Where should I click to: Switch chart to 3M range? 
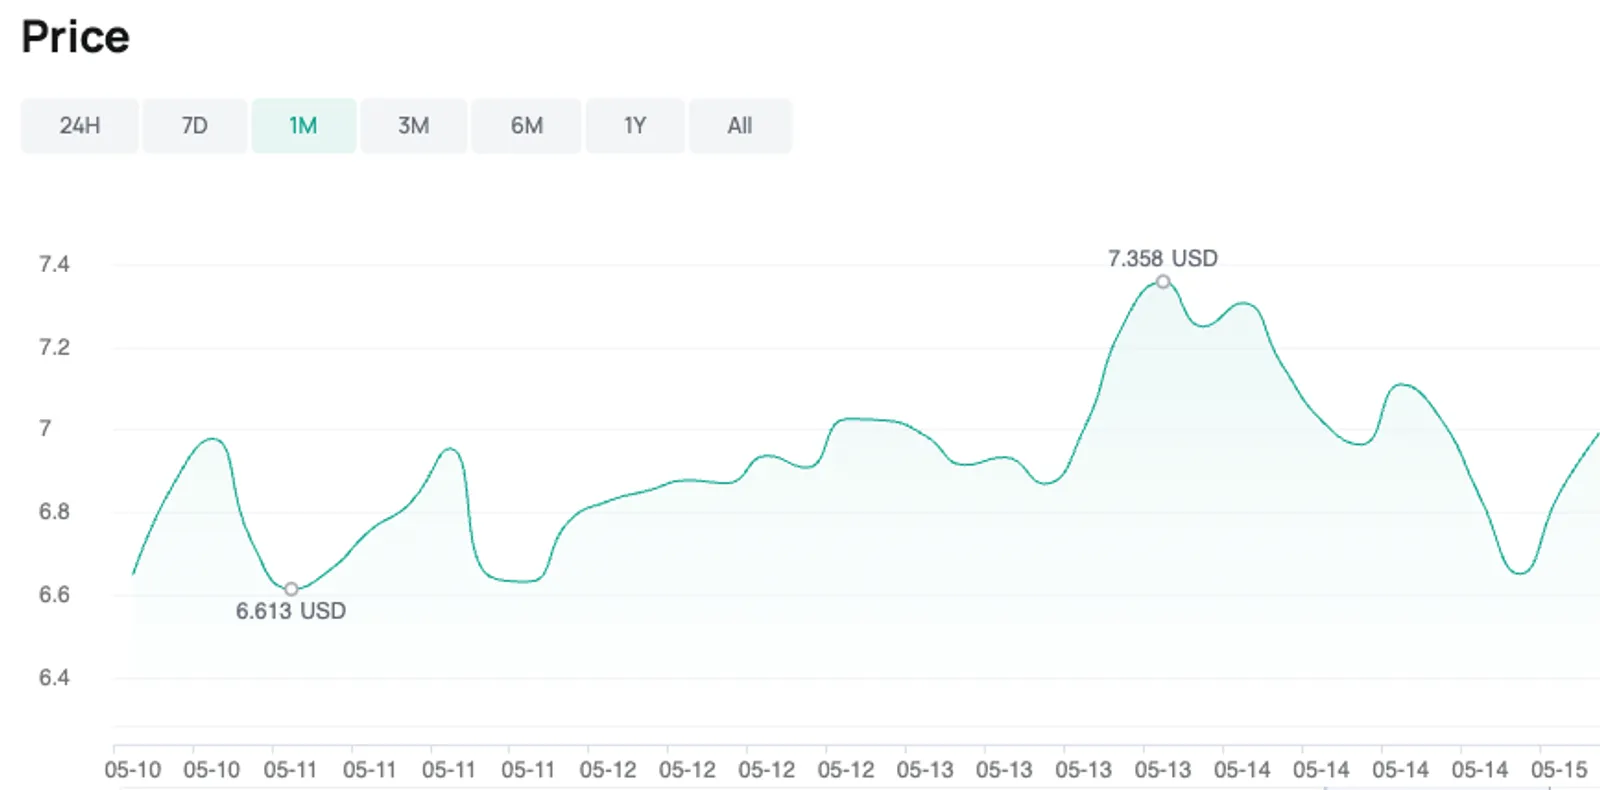coord(414,126)
